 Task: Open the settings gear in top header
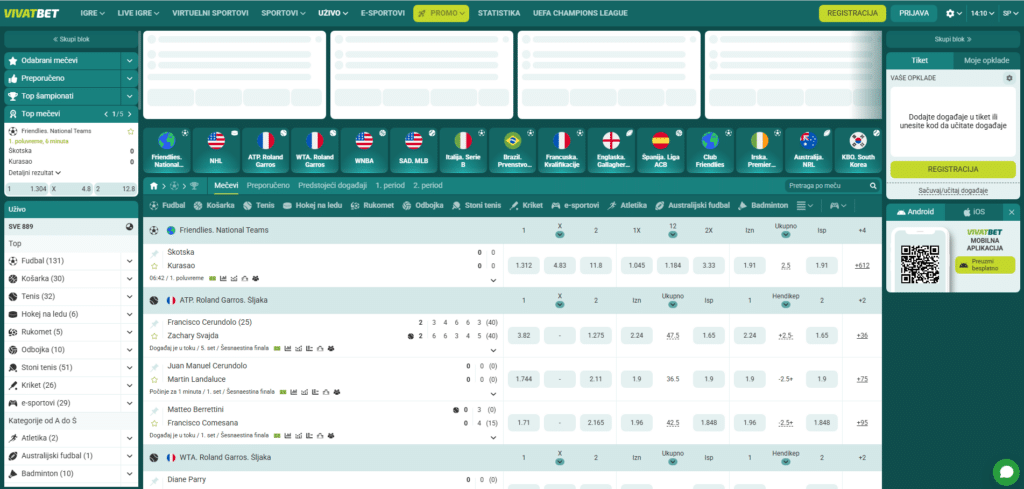click(x=950, y=13)
